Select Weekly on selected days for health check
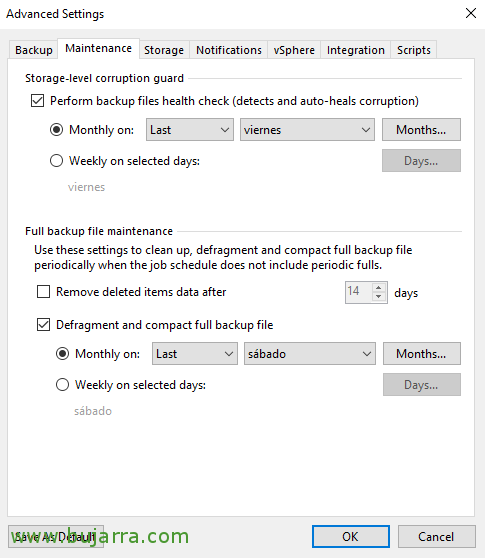This screenshot has height=558, width=485. (57, 161)
